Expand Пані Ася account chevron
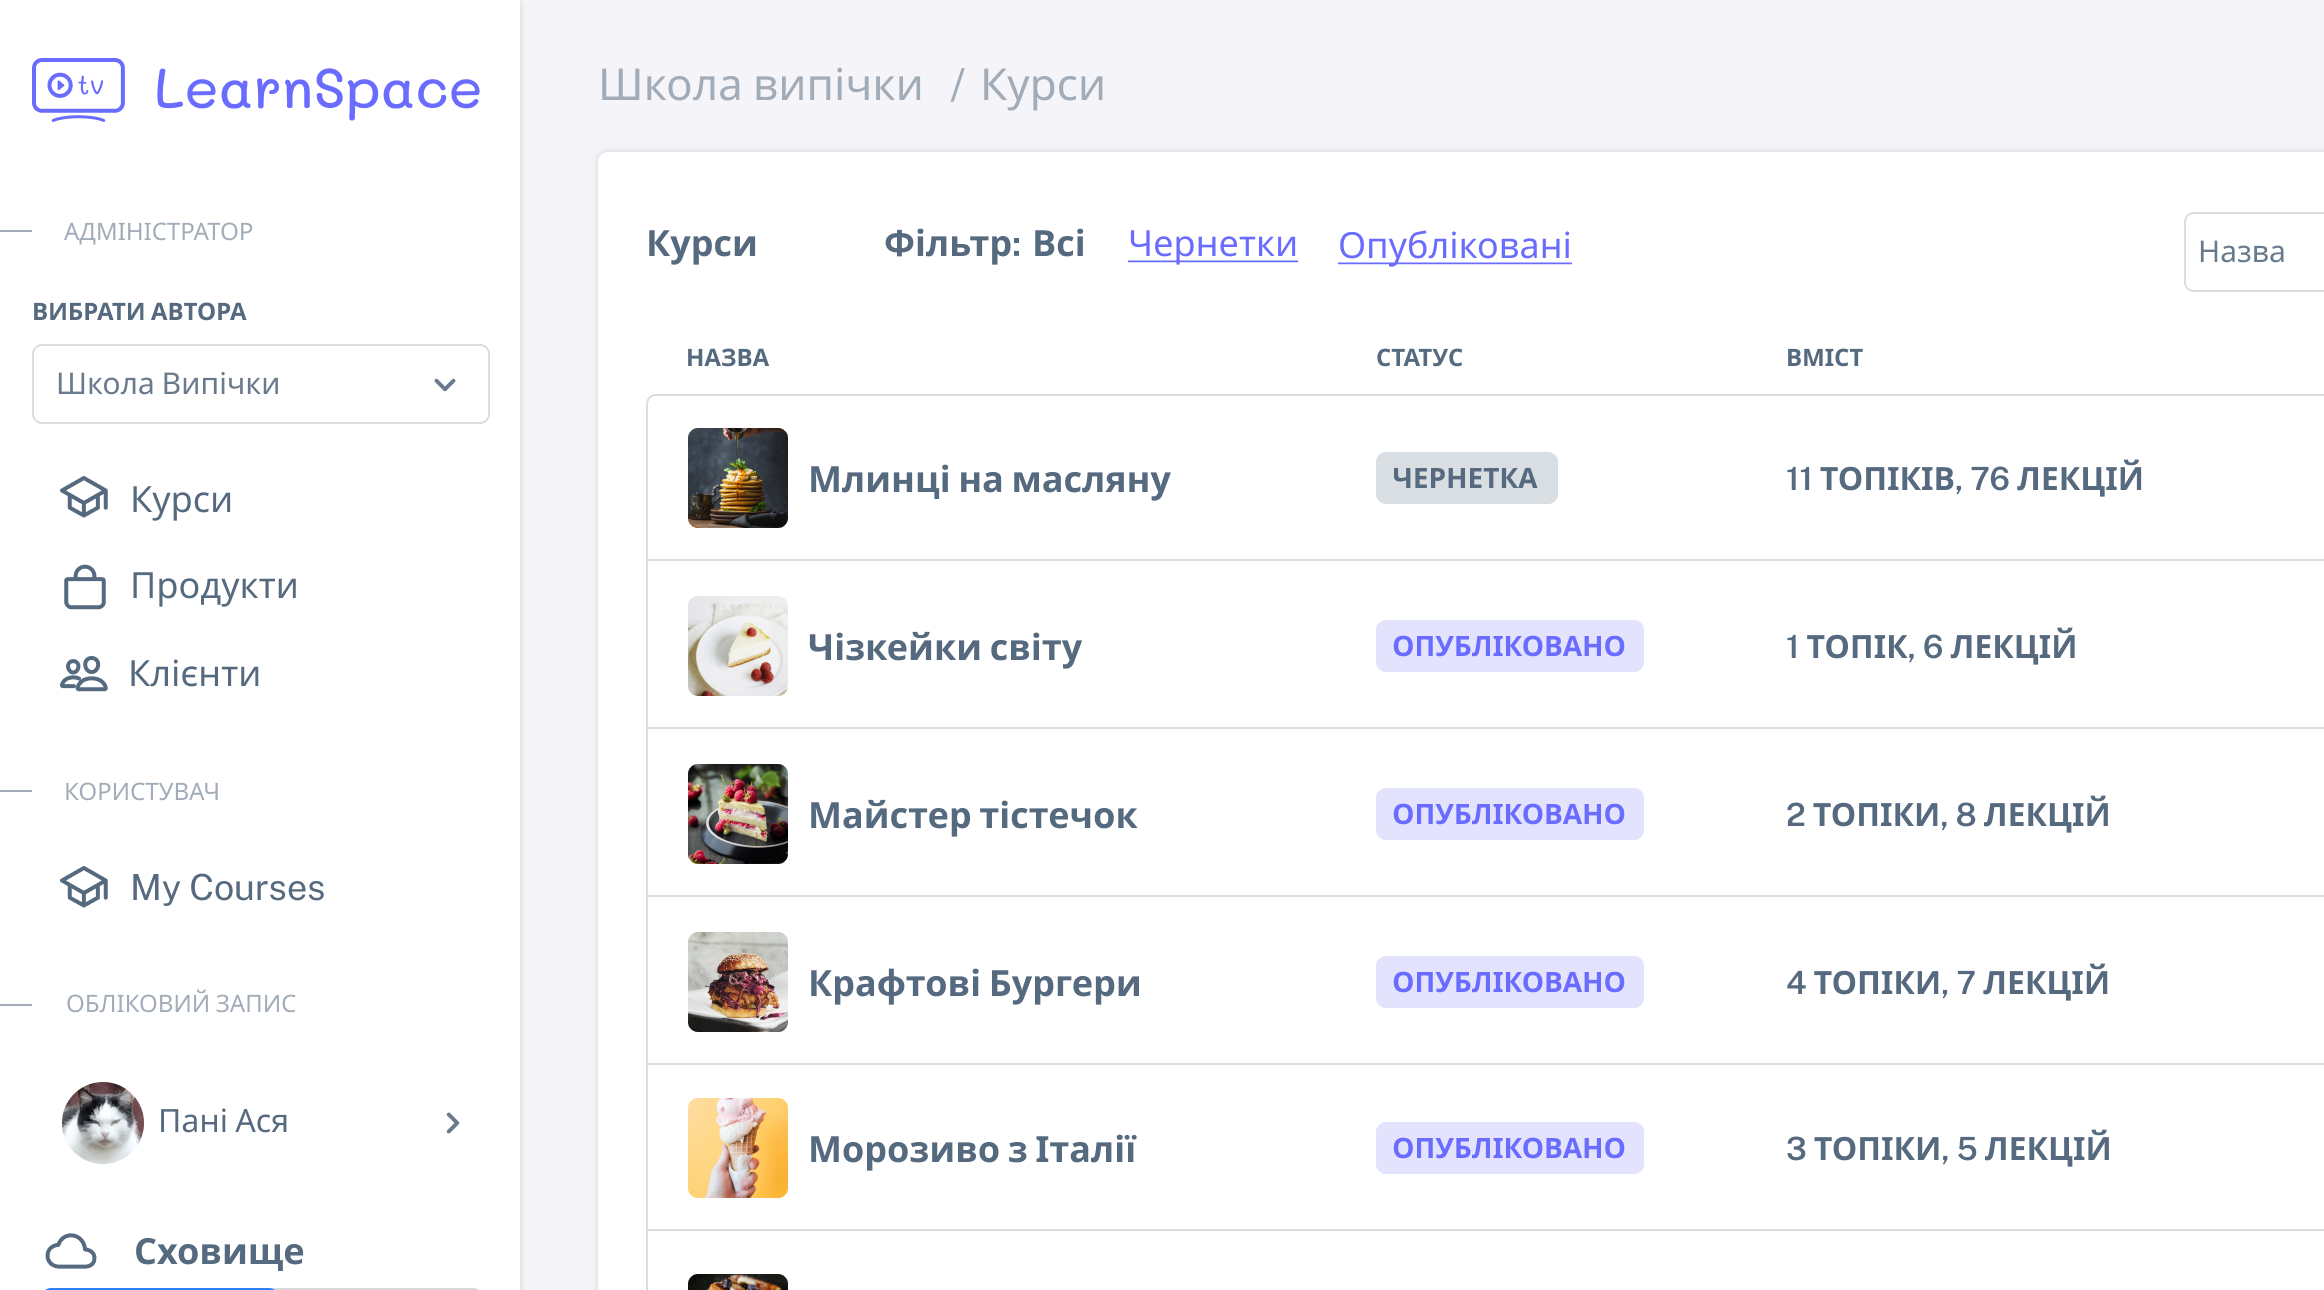Screen dimensions: 2324x1290 click(453, 1123)
